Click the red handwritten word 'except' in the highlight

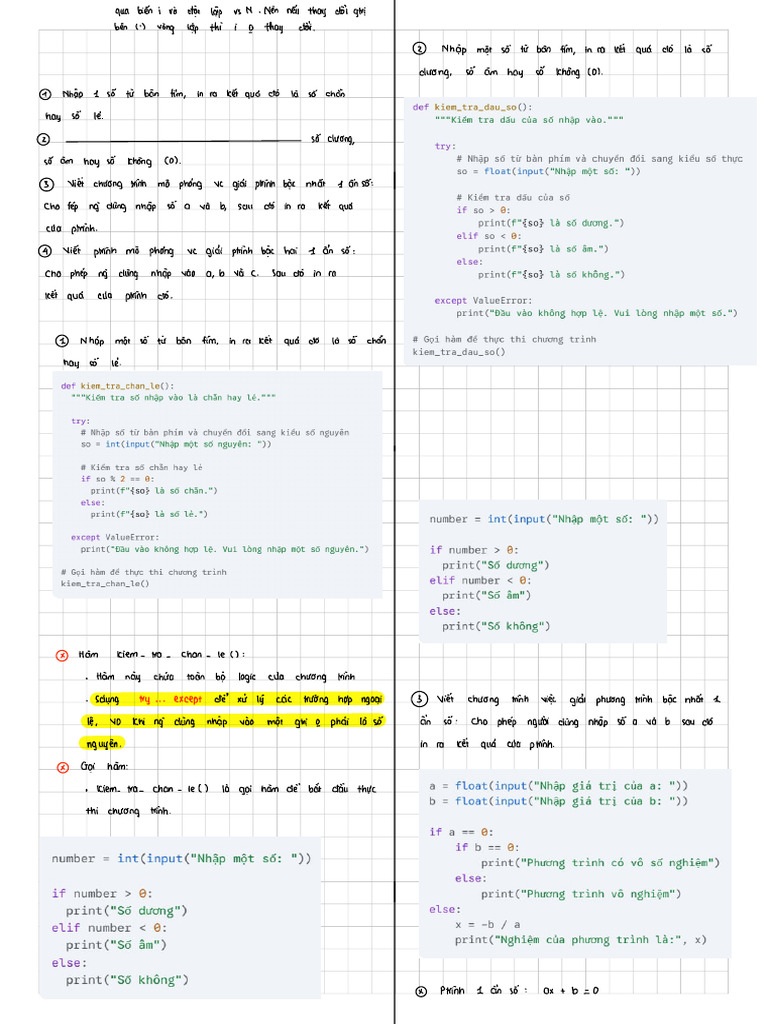(x=187, y=699)
